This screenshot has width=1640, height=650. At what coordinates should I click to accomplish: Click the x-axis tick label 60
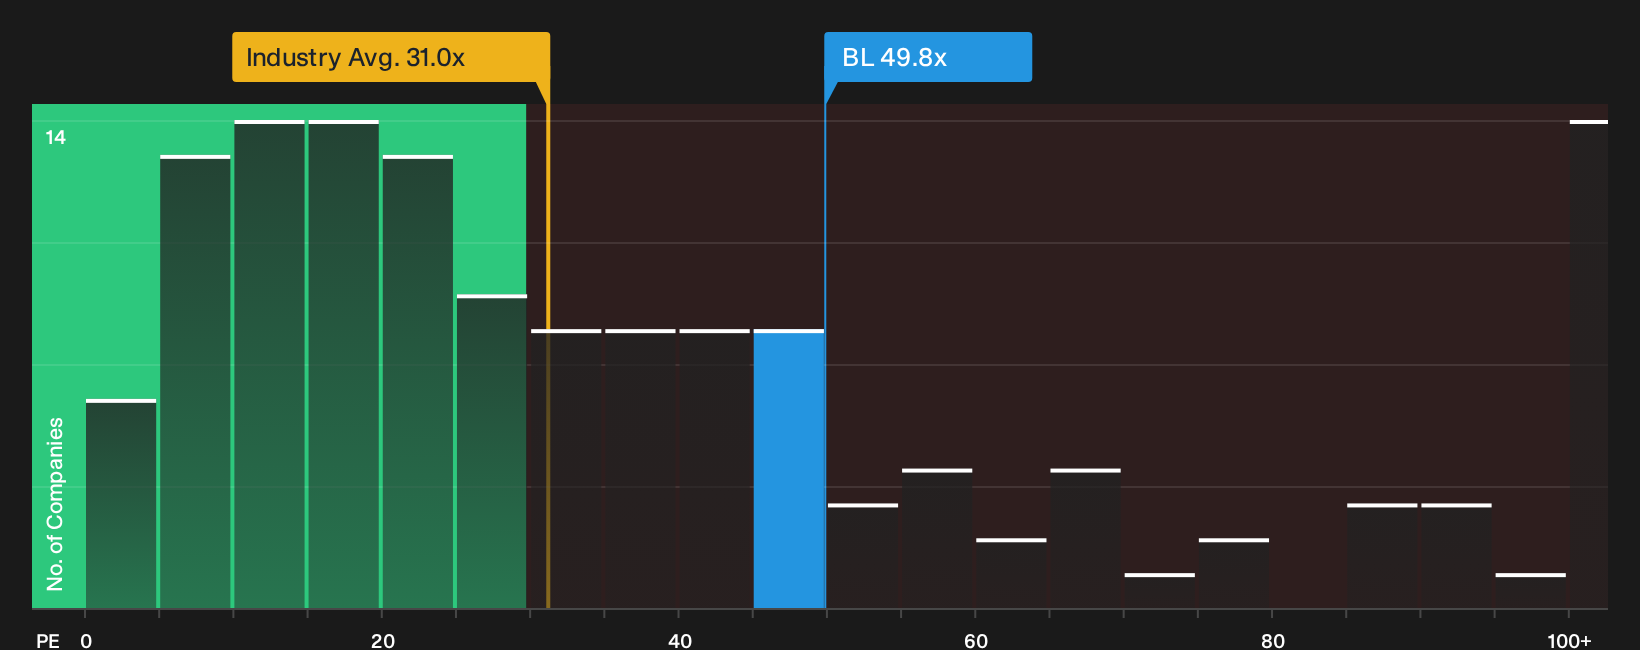coord(976,641)
